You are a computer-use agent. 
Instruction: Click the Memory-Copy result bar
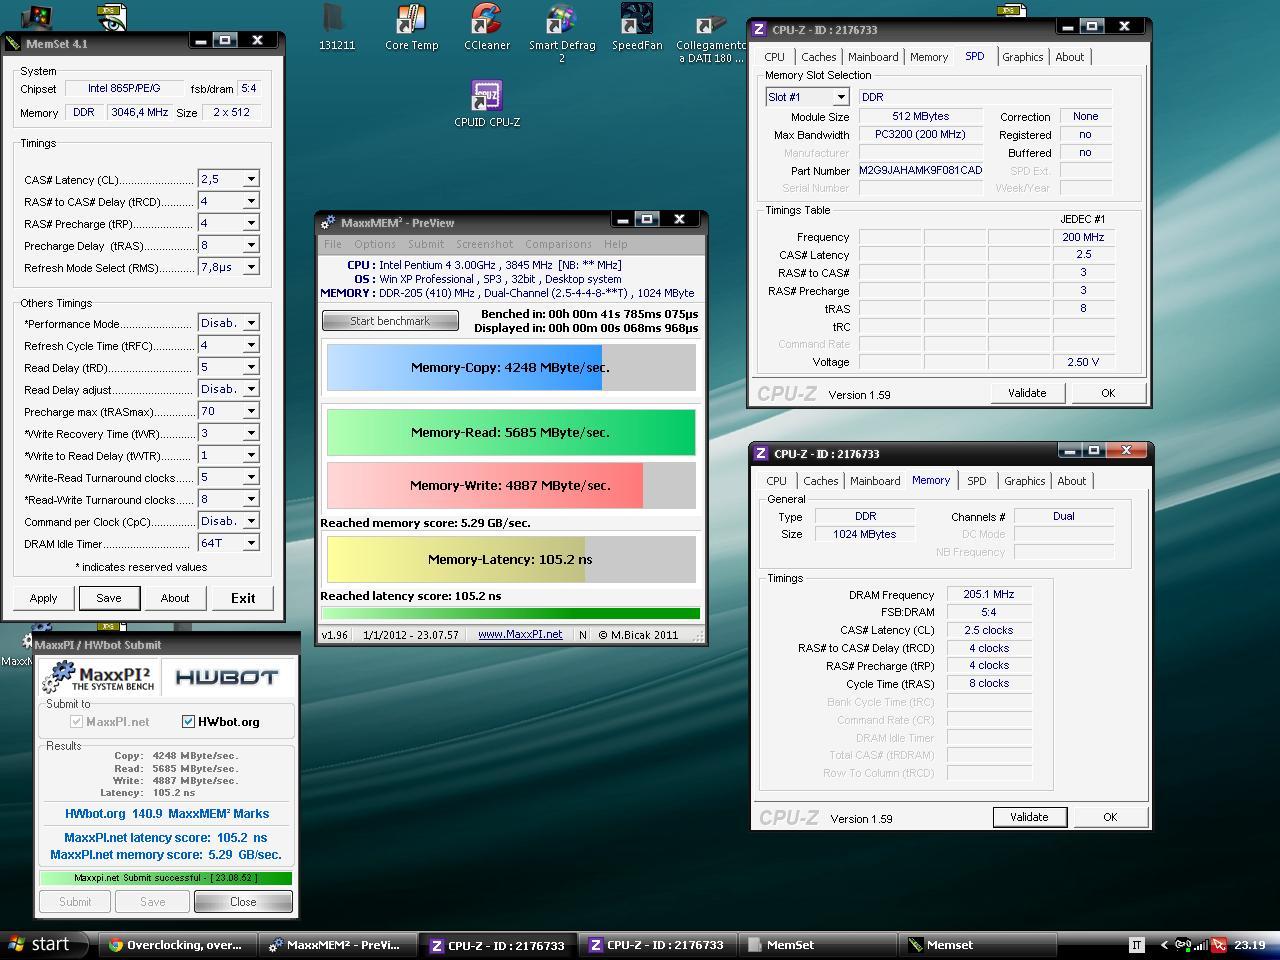tap(511, 367)
